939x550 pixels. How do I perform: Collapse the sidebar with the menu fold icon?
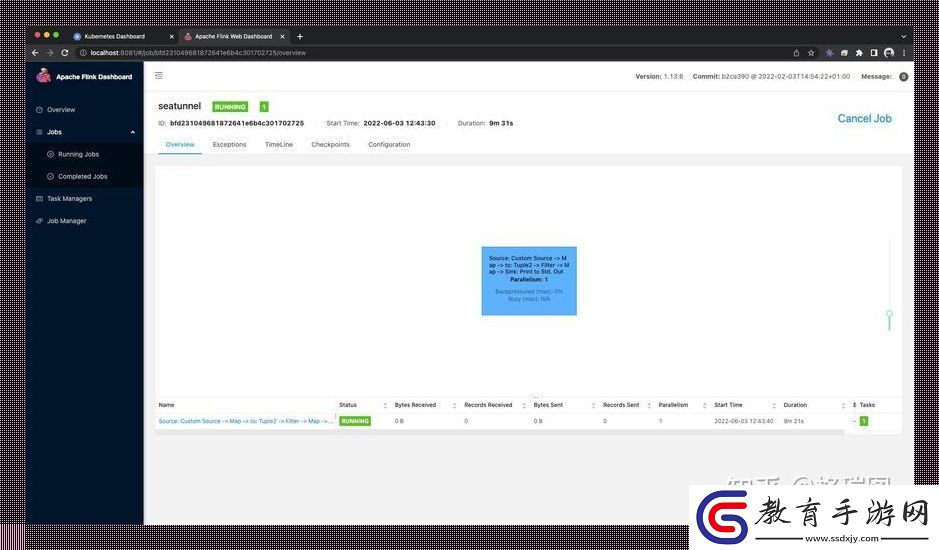click(x=159, y=75)
